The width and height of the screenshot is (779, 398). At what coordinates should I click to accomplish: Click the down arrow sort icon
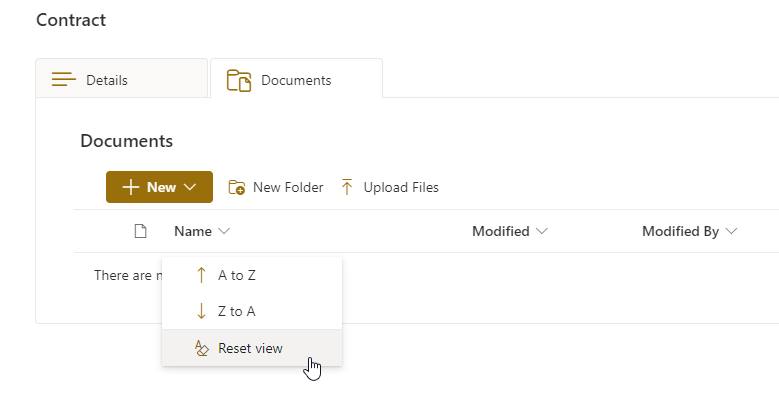(201, 311)
